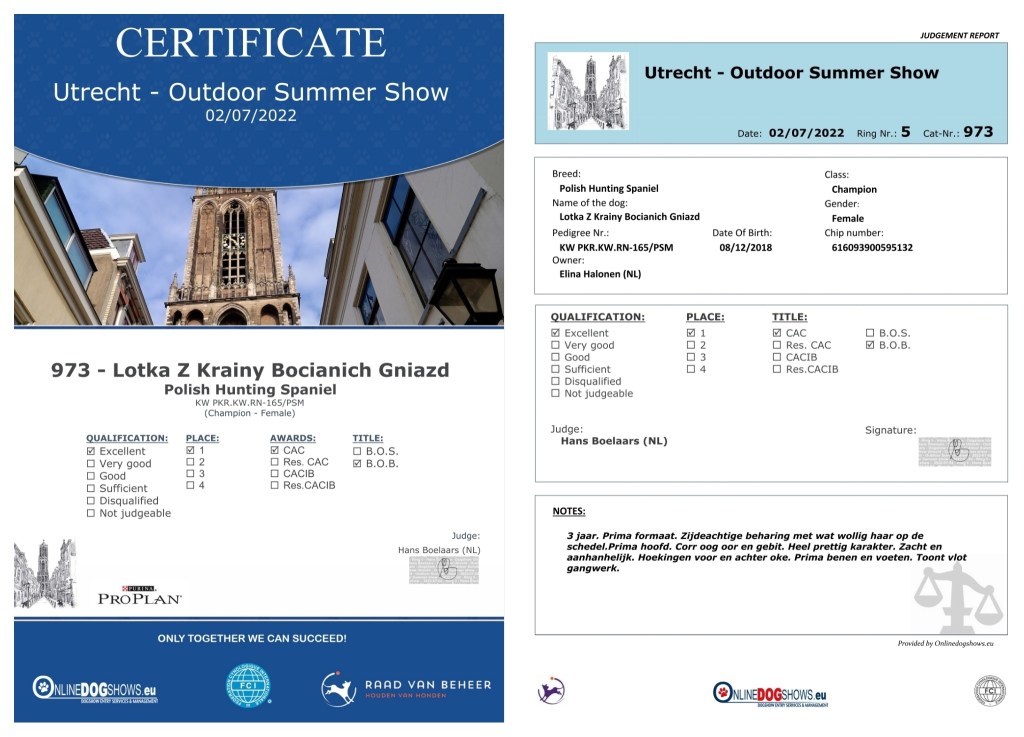Click the Utrecht street sketch thumbnail in the report header

click(588, 91)
